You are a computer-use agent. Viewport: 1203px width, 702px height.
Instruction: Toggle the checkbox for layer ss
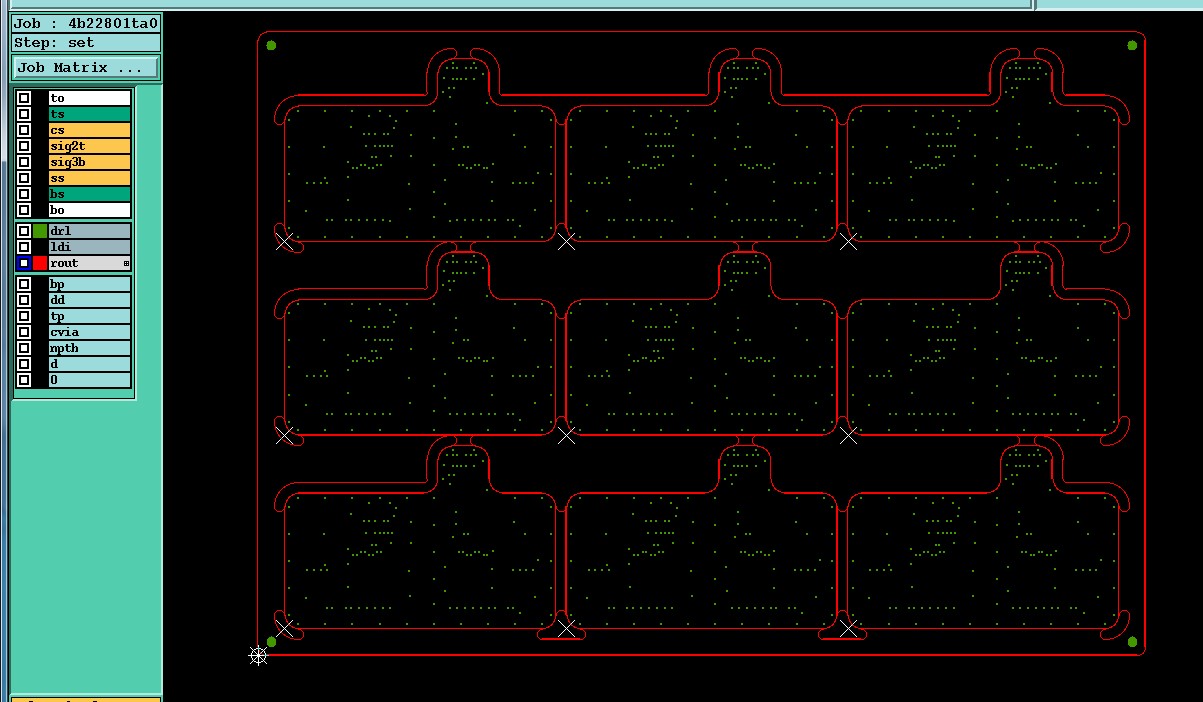point(24,178)
